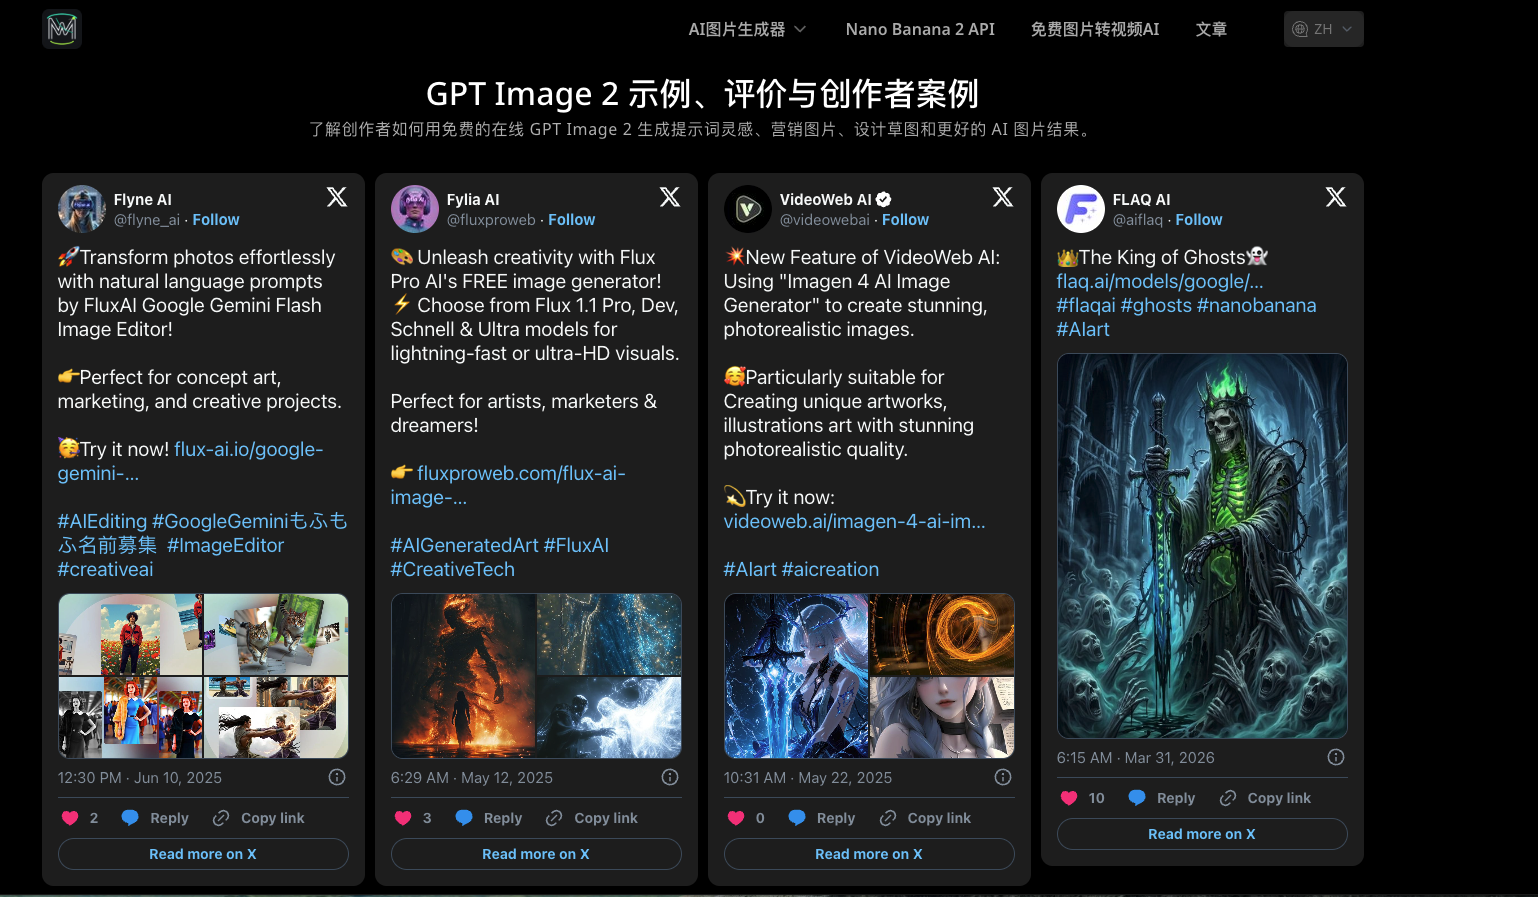Open X logo on VideoWeb AI card
Viewport: 1538px width, 897px height.
pyautogui.click(x=1003, y=197)
